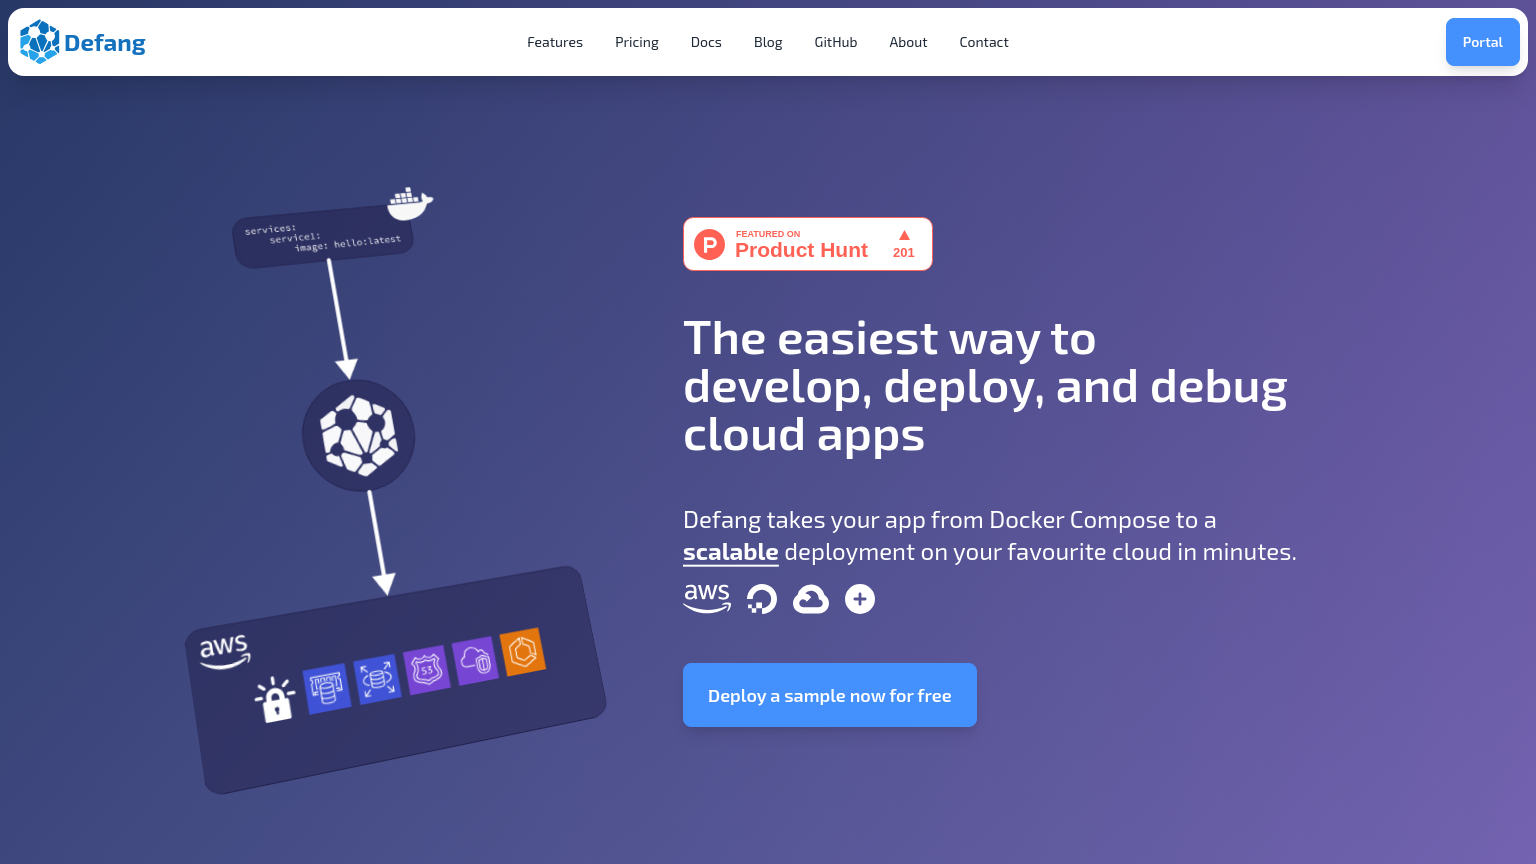Visit the GitHub navigation link
The height and width of the screenshot is (864, 1536).
tap(836, 42)
